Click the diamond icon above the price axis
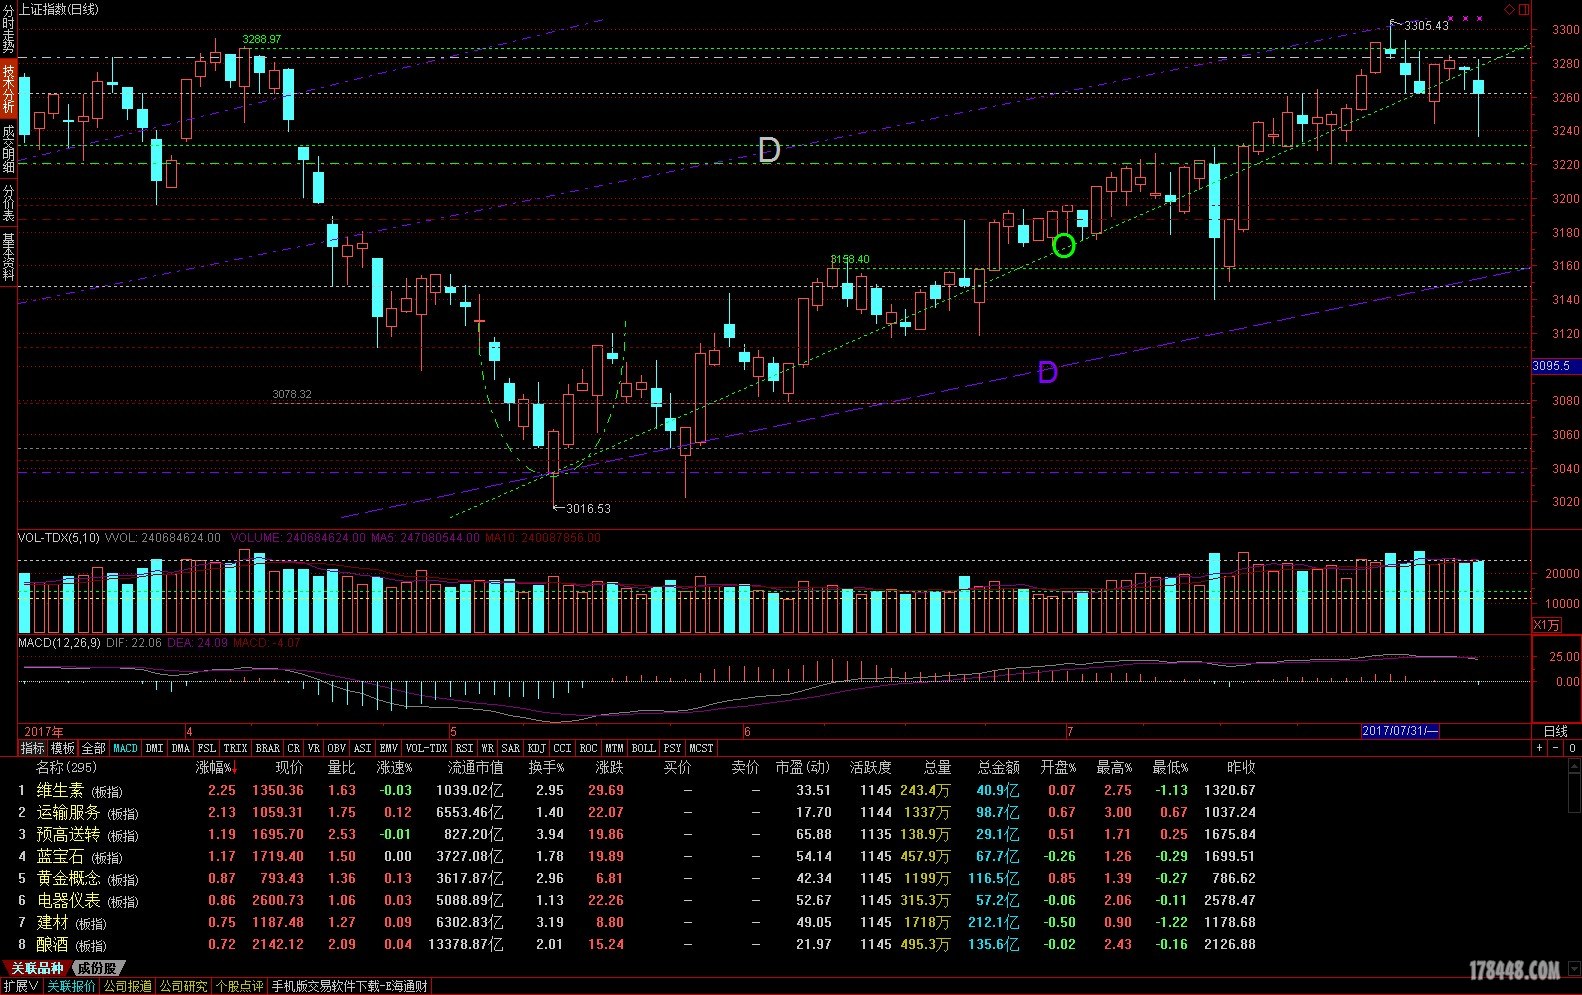This screenshot has width=1582, height=995. 1509,9
